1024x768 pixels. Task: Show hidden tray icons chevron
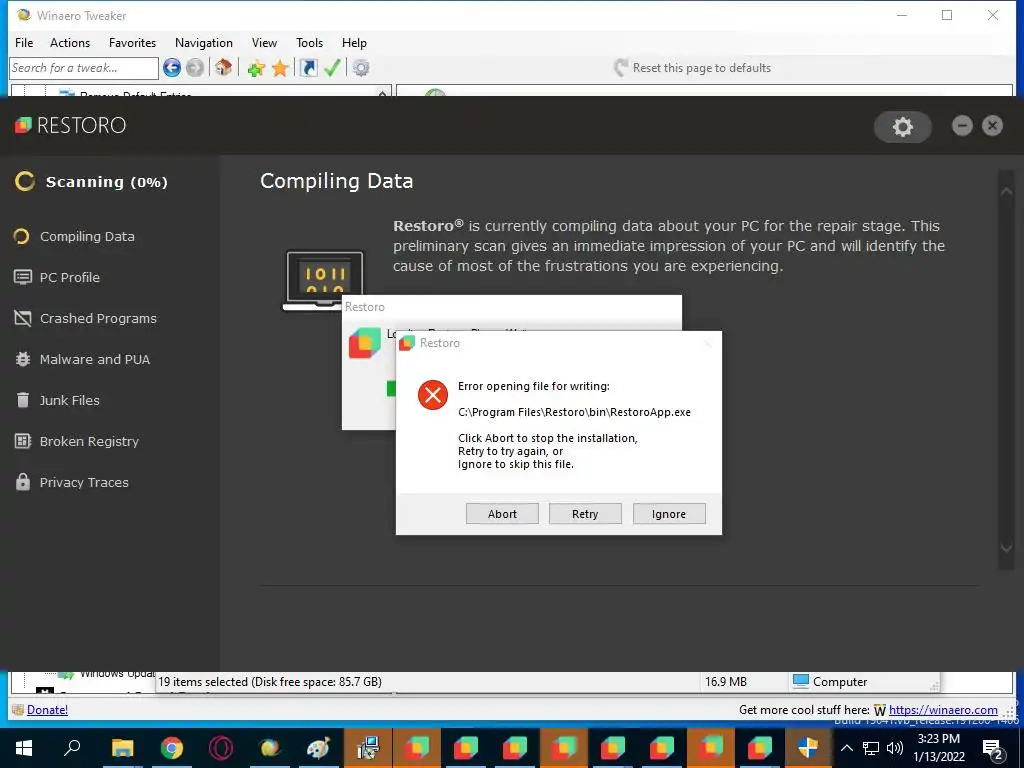(846, 748)
